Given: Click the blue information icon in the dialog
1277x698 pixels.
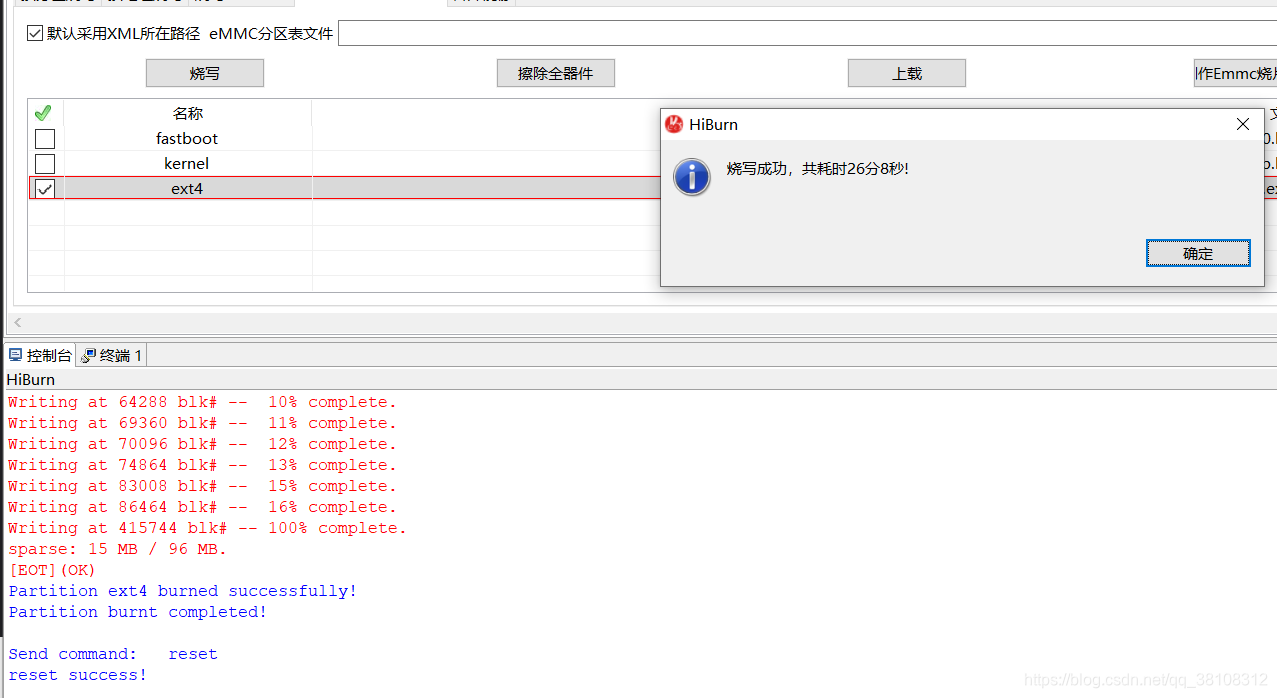Looking at the screenshot, I should point(691,177).
